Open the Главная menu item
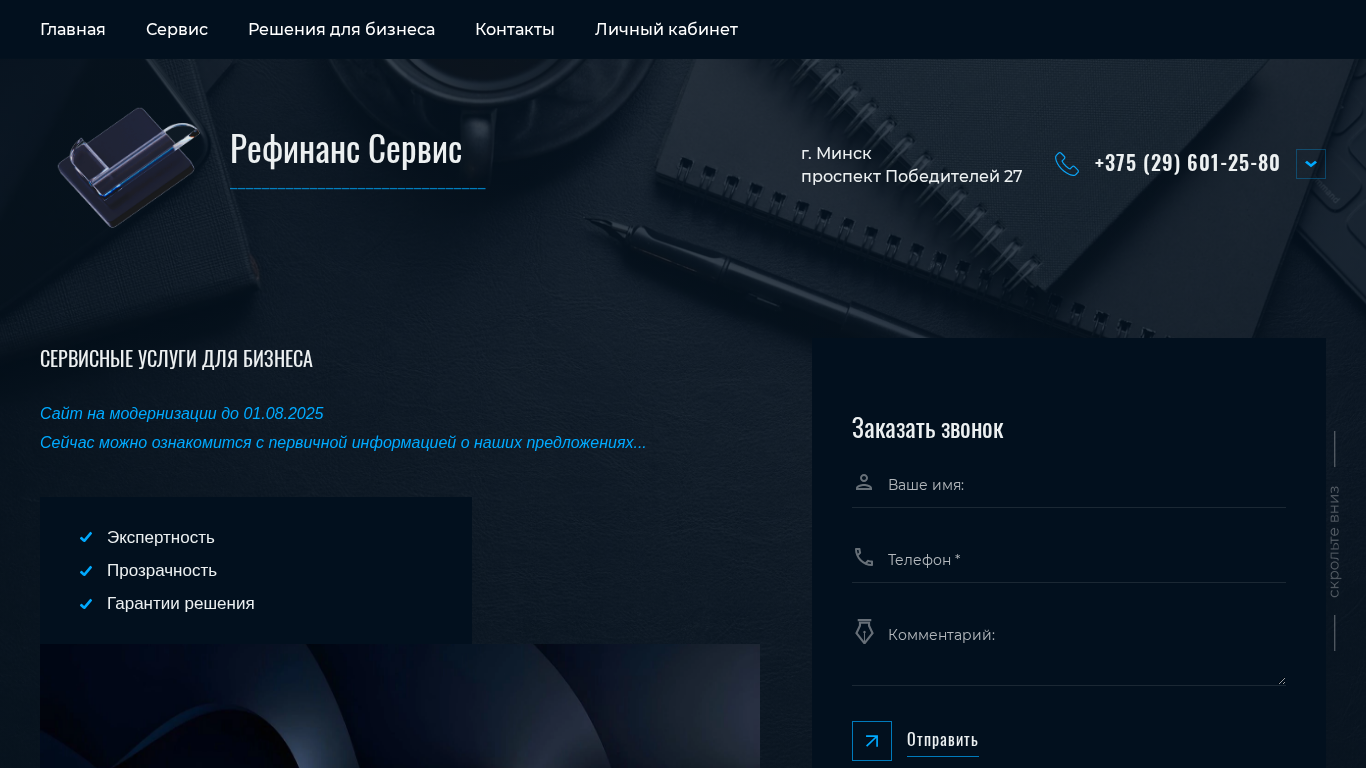1366x768 pixels. (72, 29)
